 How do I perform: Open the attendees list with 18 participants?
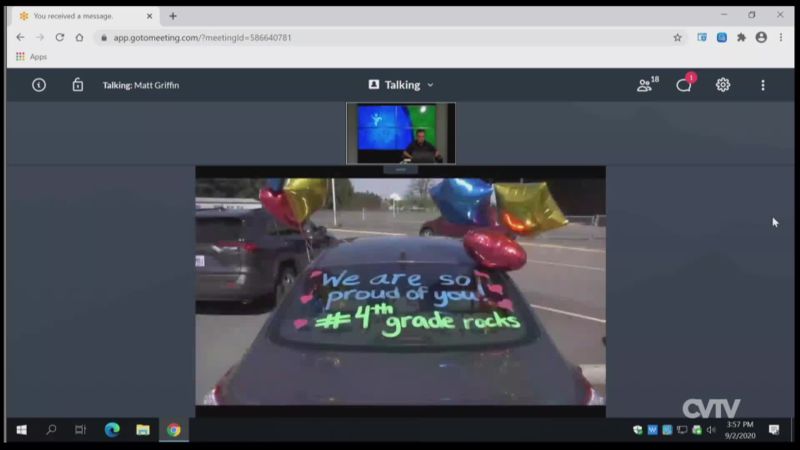point(647,85)
